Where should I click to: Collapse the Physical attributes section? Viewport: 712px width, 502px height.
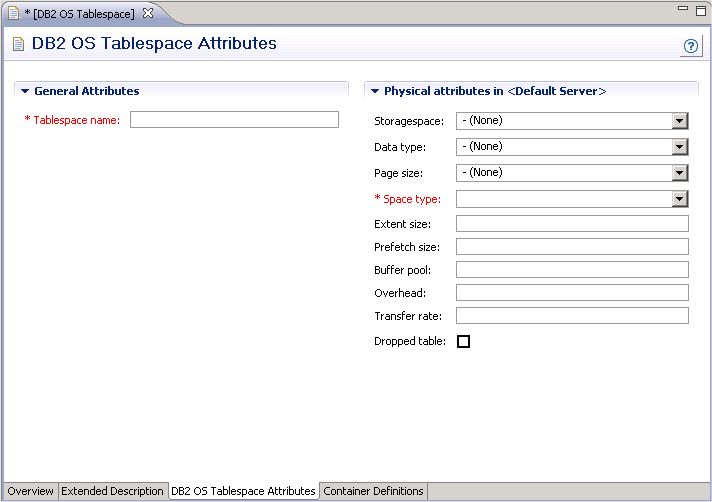coord(375,91)
